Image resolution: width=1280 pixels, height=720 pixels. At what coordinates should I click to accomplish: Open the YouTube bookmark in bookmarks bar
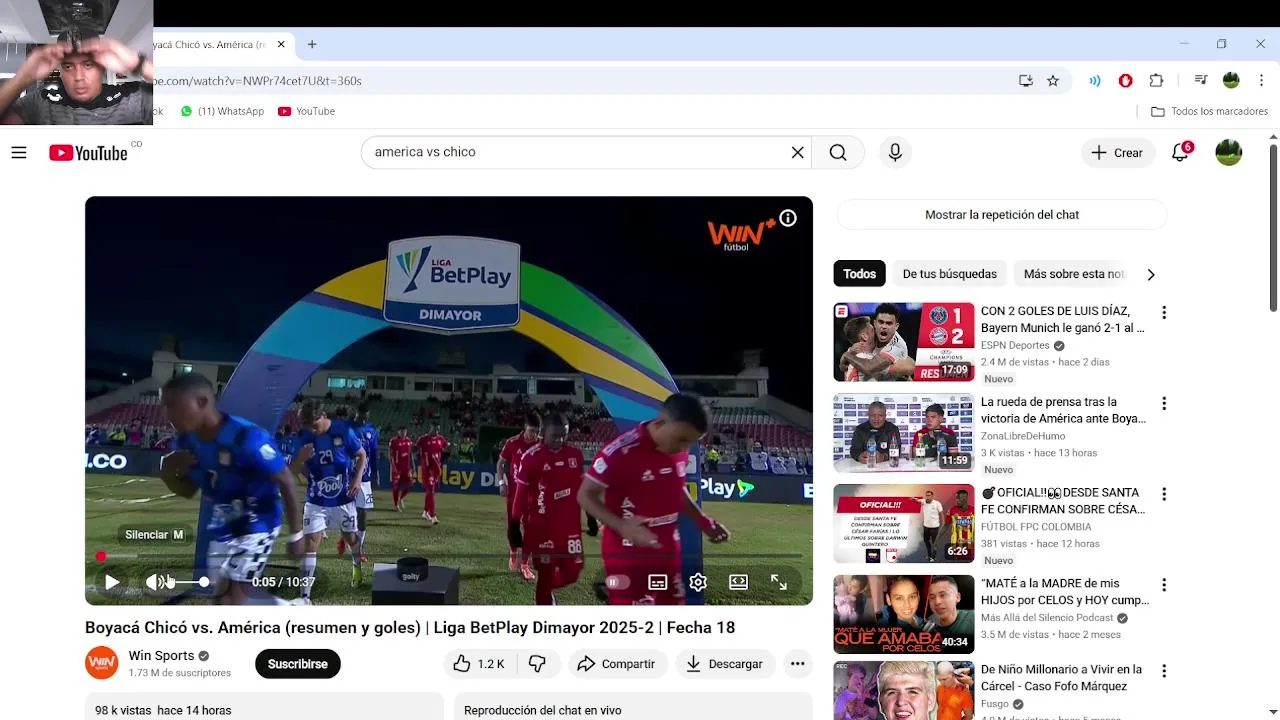306,111
